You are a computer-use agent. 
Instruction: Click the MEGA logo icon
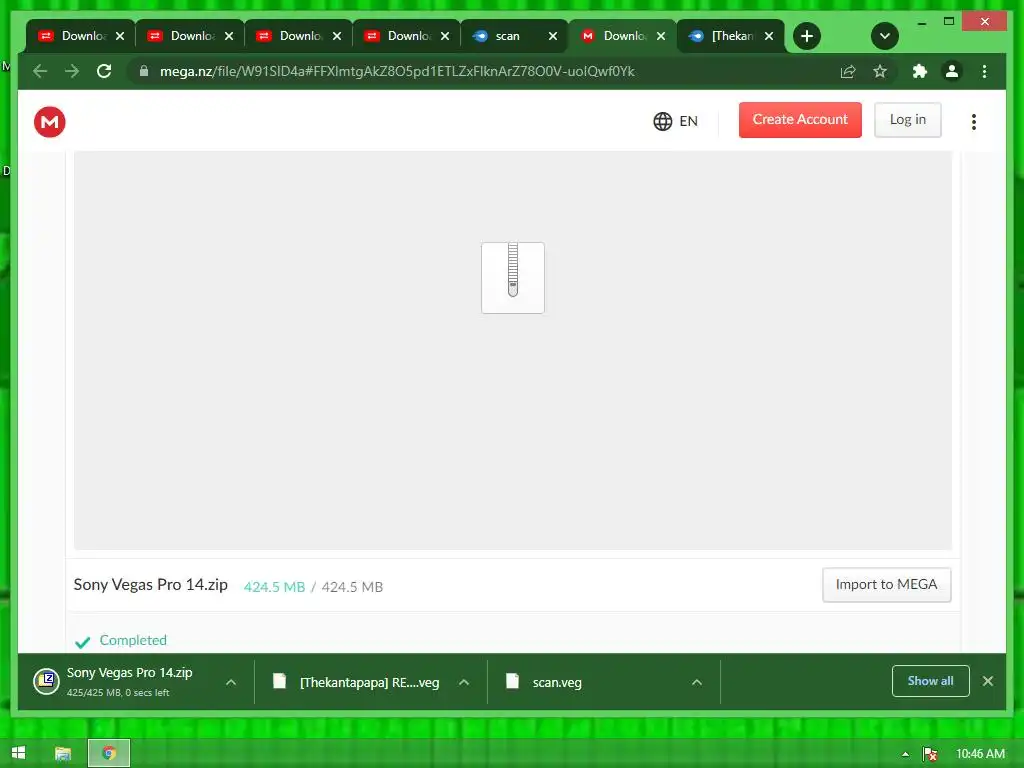coord(50,121)
